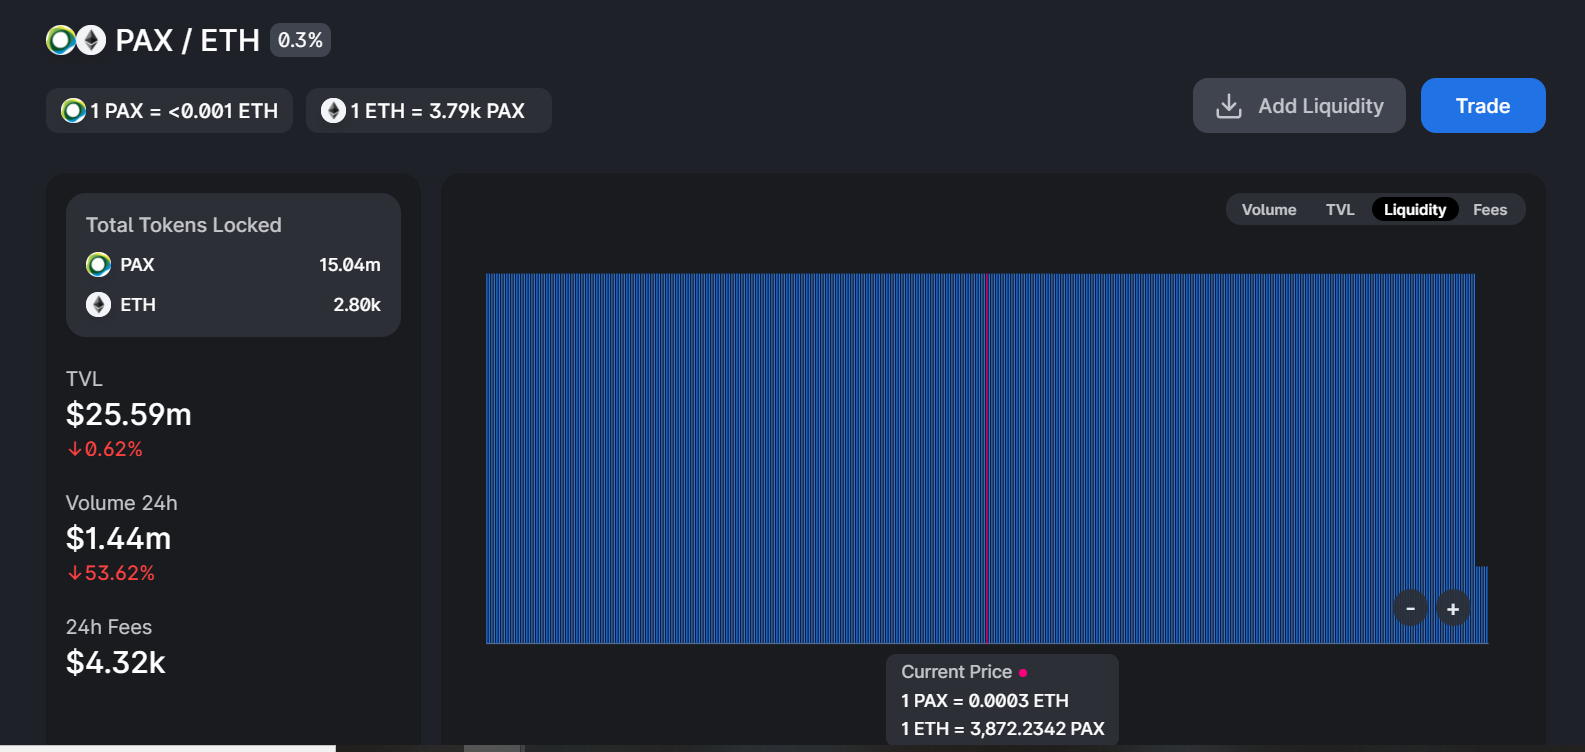The height and width of the screenshot is (752, 1585).
Task: Click ETH icon in the ETH price chip
Action: 333,111
